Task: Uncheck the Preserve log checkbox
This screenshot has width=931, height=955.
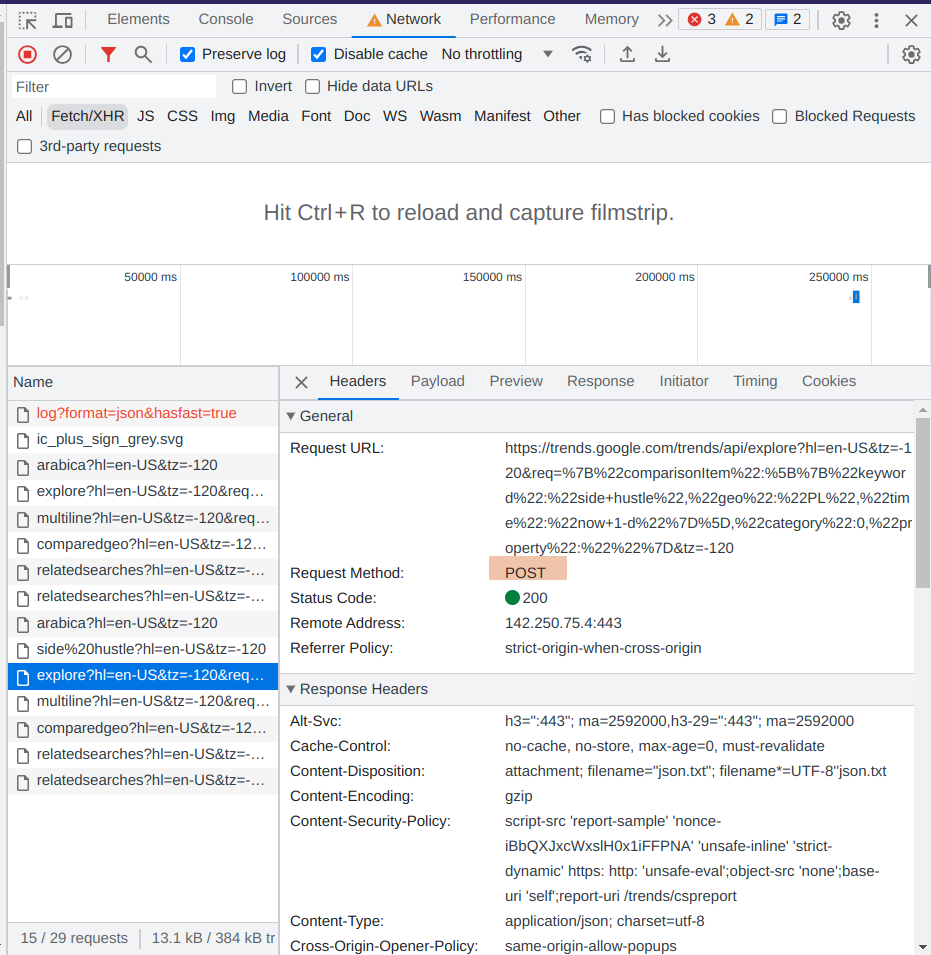Action: click(186, 54)
